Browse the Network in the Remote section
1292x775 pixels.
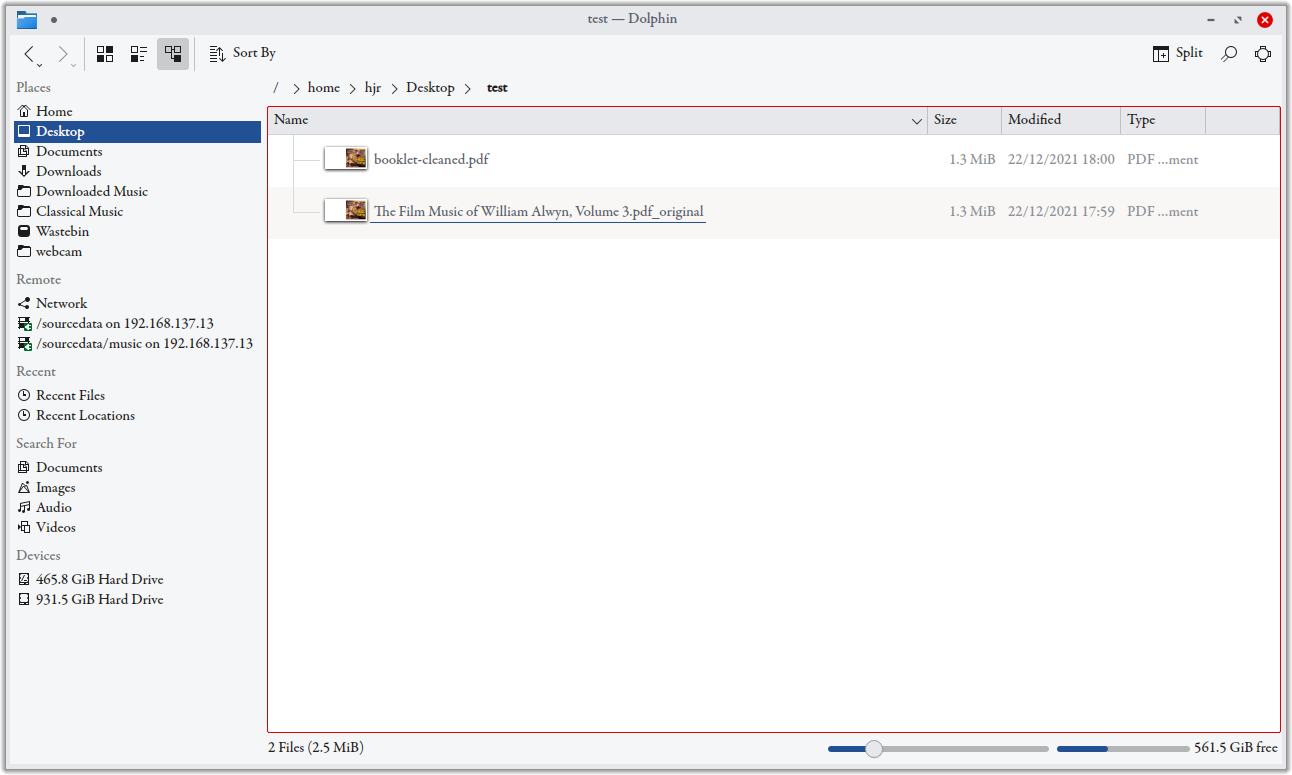point(60,303)
